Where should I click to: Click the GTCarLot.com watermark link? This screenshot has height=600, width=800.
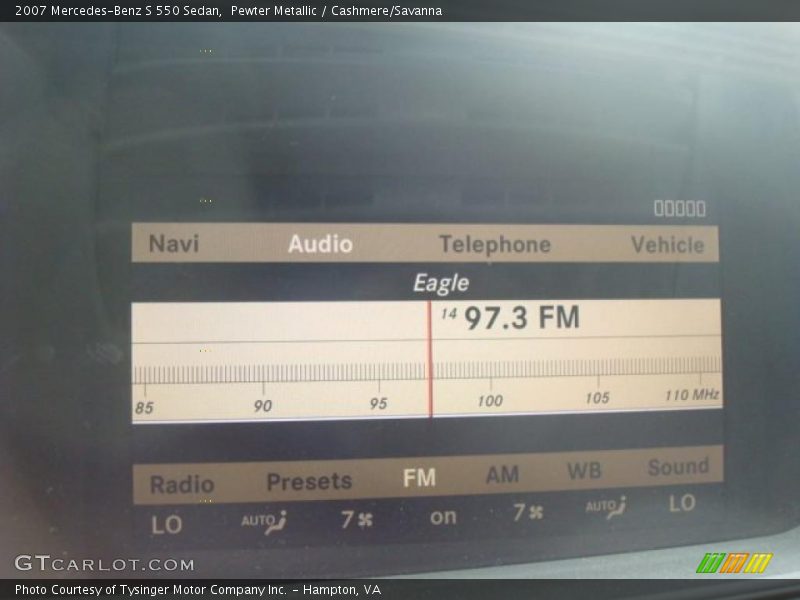click(104, 563)
